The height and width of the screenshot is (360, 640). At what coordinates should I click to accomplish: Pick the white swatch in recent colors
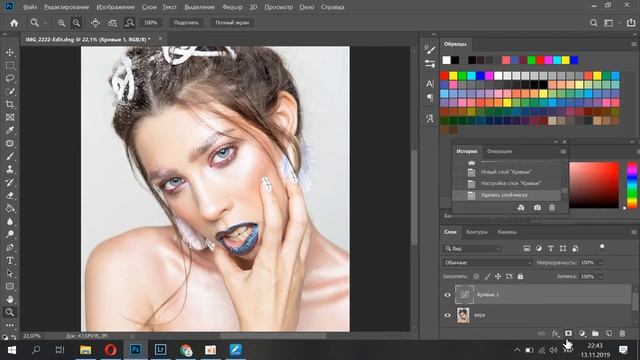coord(447,60)
